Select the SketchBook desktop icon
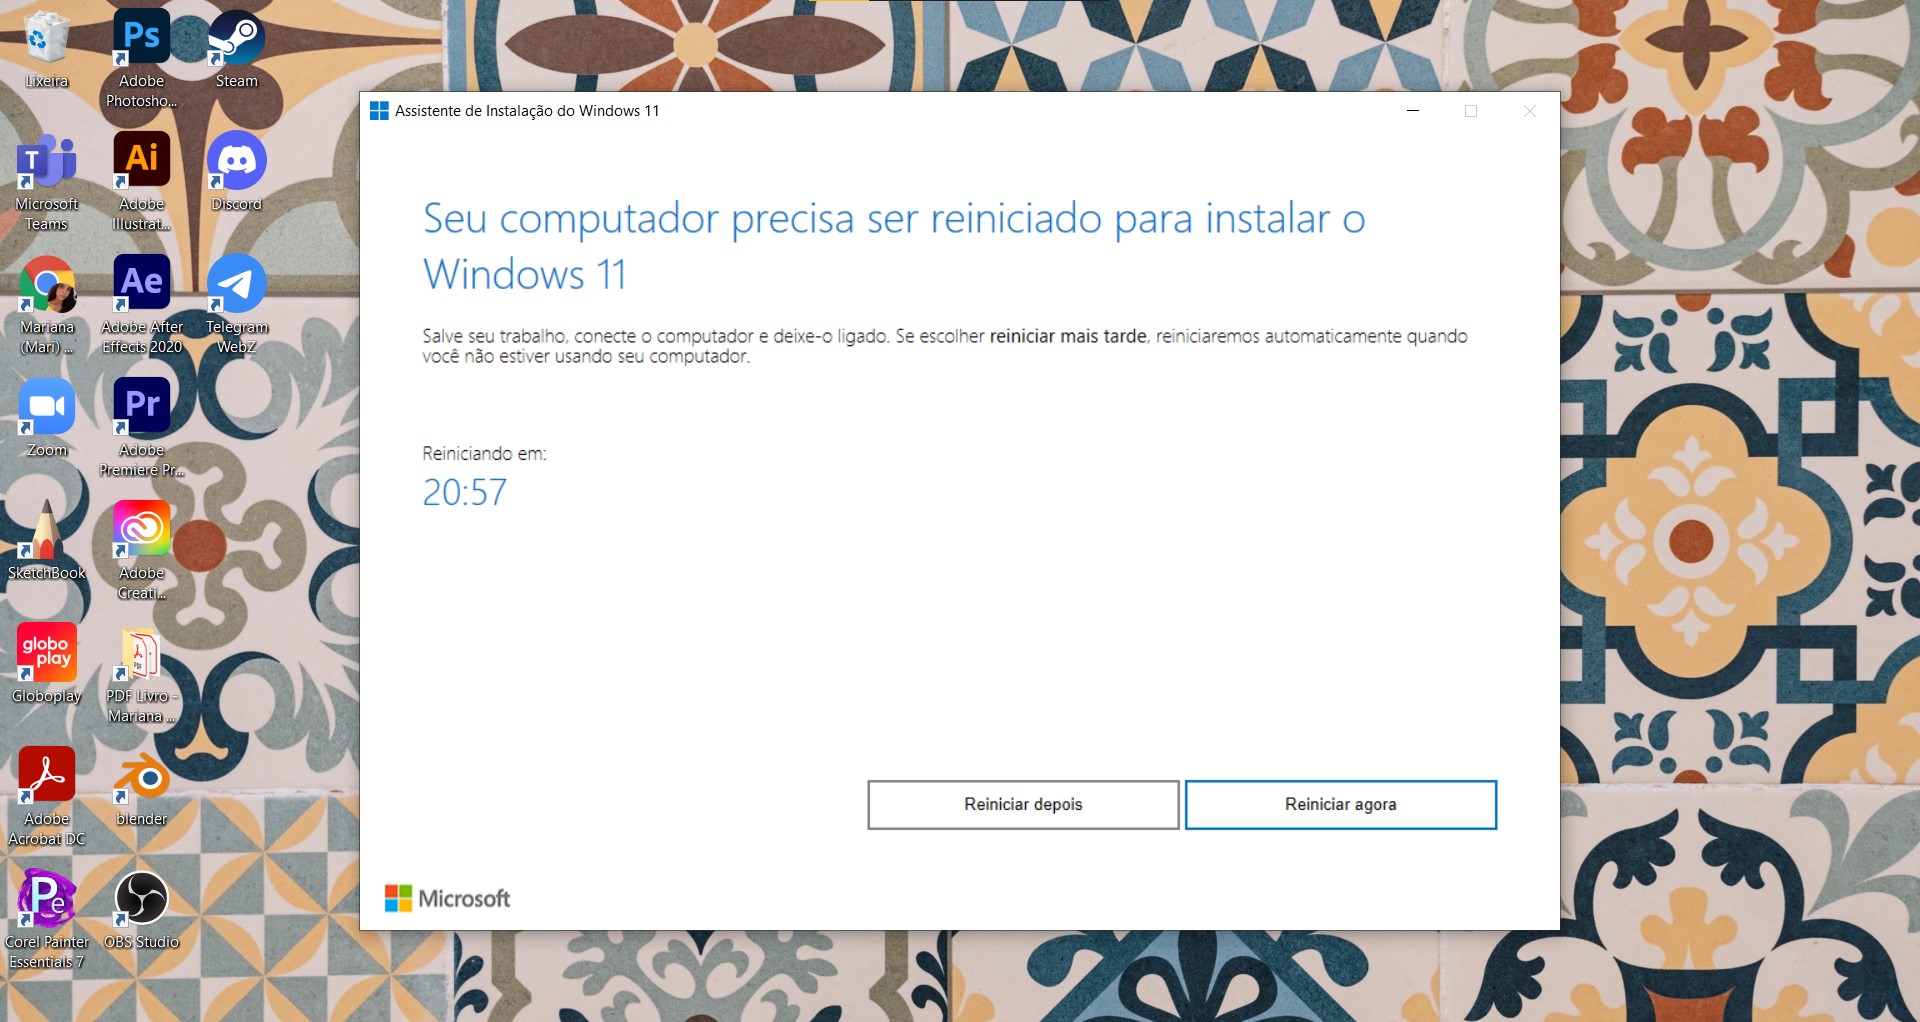 (x=46, y=541)
